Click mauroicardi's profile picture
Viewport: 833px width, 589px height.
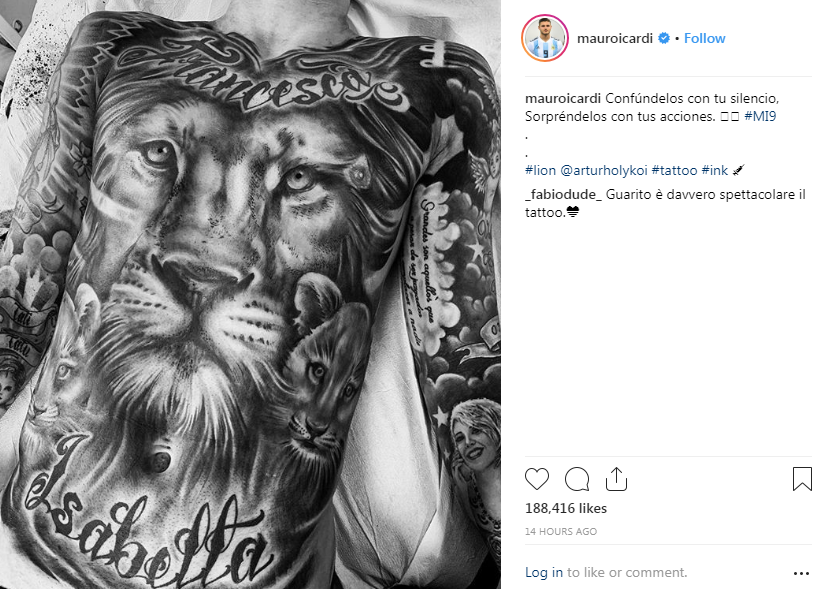[545, 38]
